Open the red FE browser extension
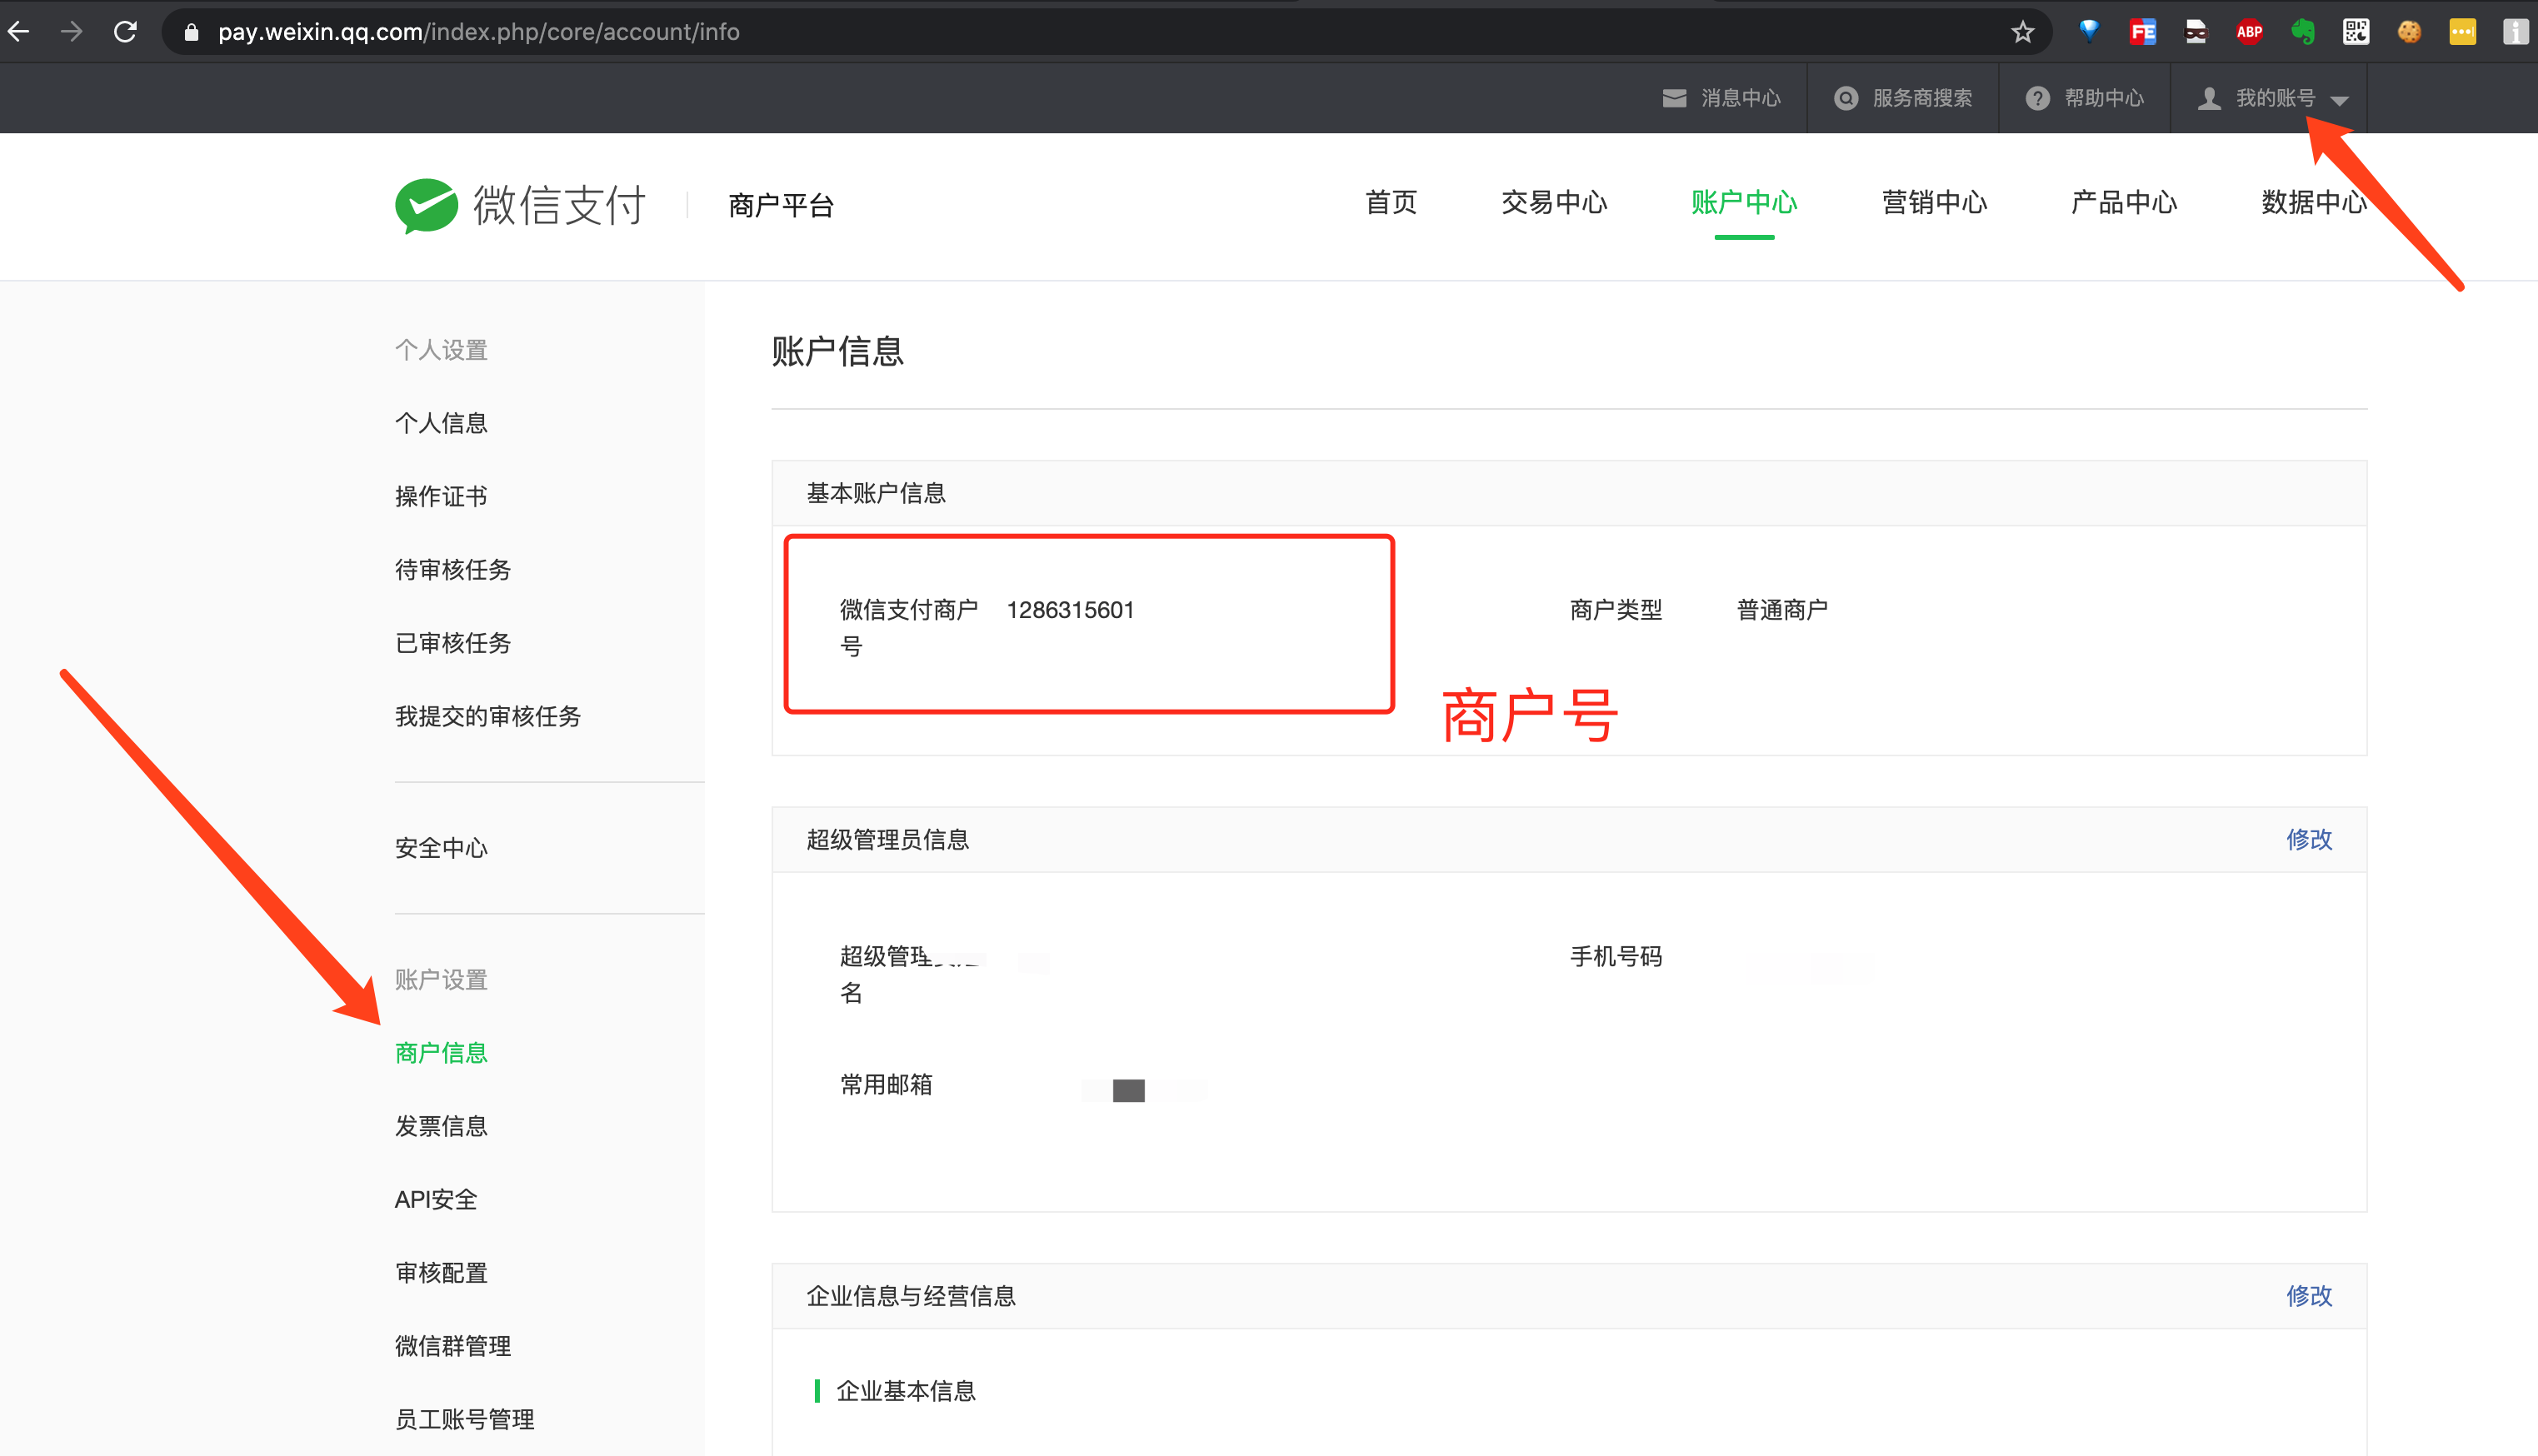Viewport: 2538px width, 1456px height. (x=2142, y=32)
